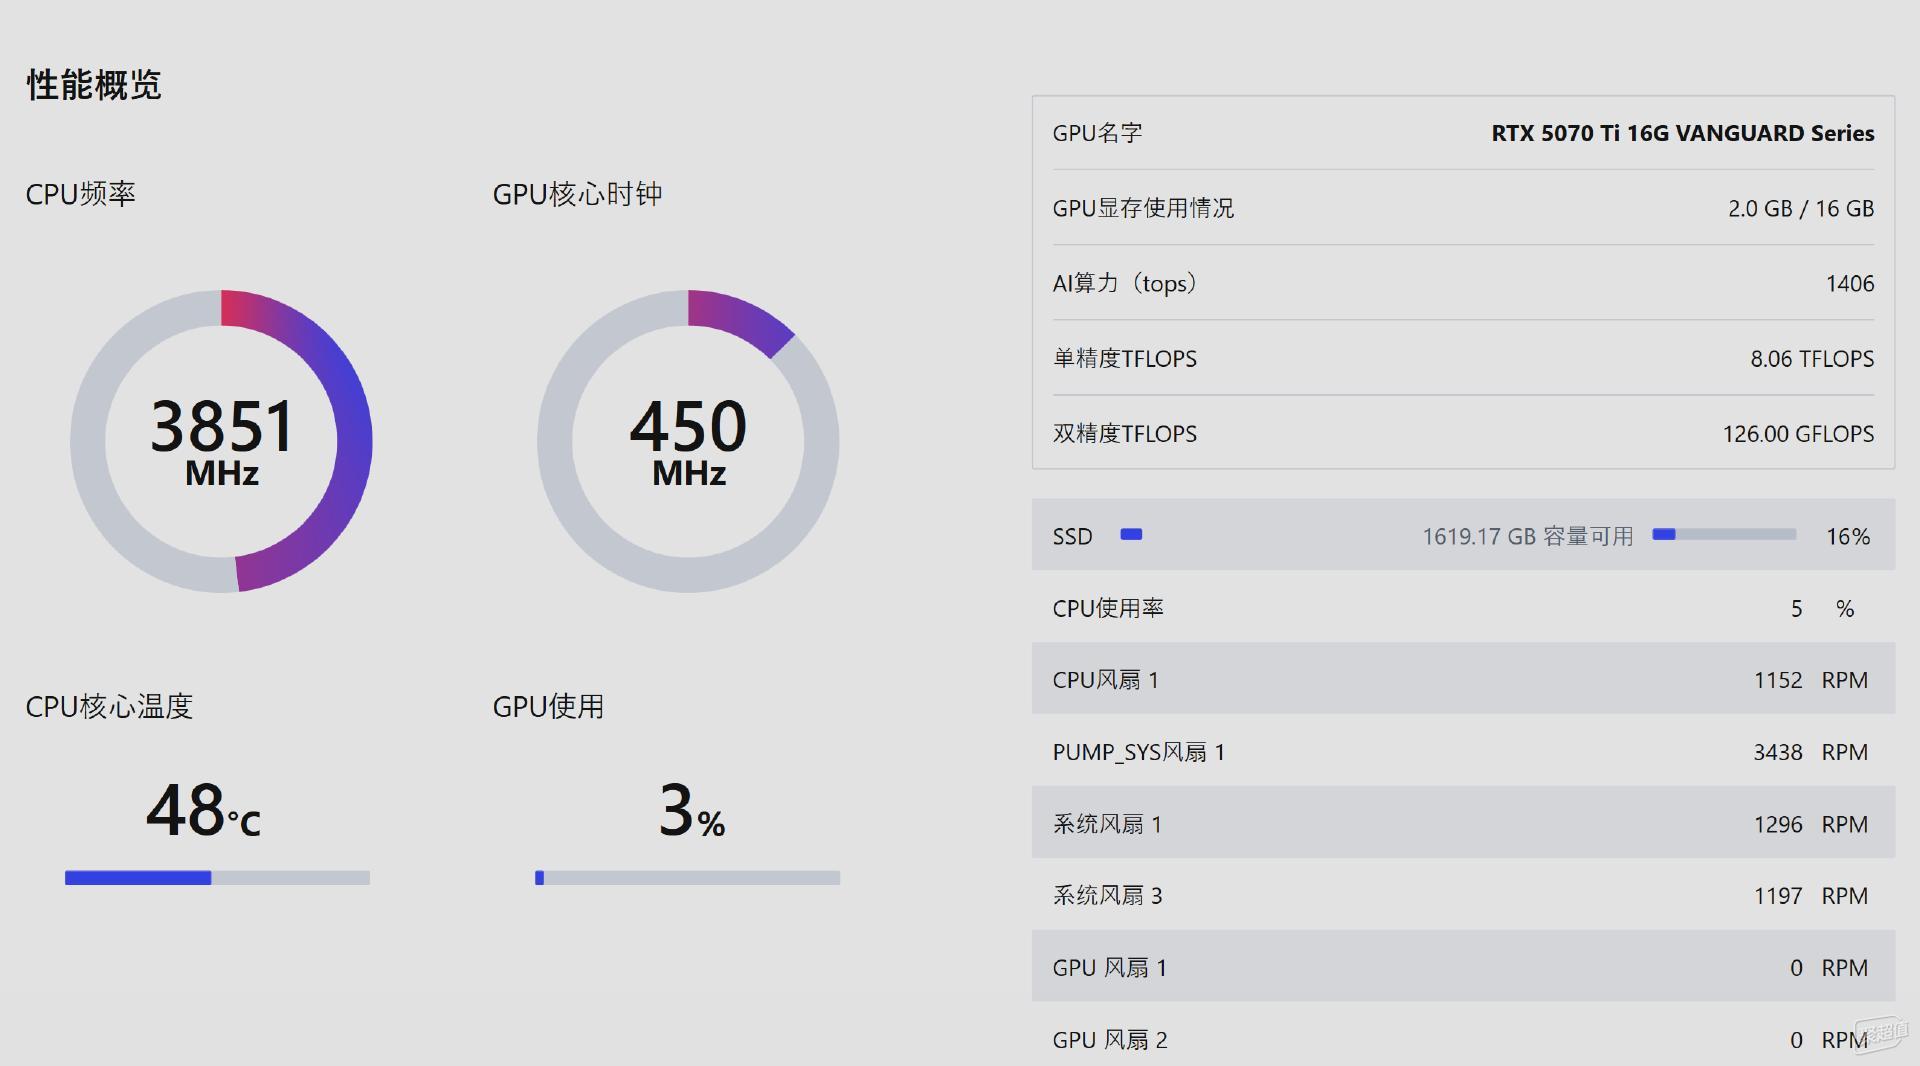This screenshot has width=1920, height=1066.
Task: Click the CPU风扇 1 row label
Action: (x=1105, y=680)
